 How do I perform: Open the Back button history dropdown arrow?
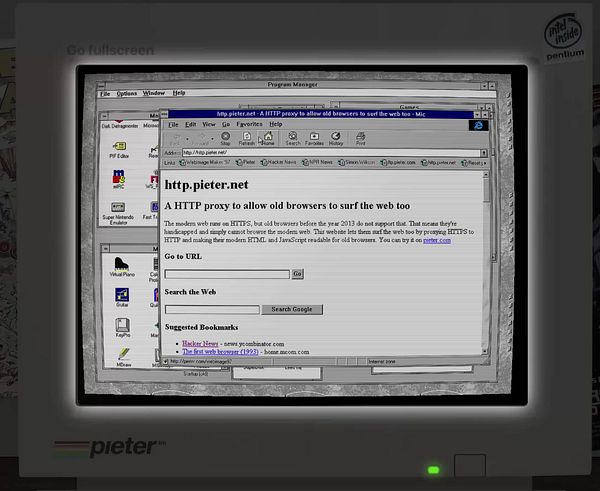(x=187, y=139)
